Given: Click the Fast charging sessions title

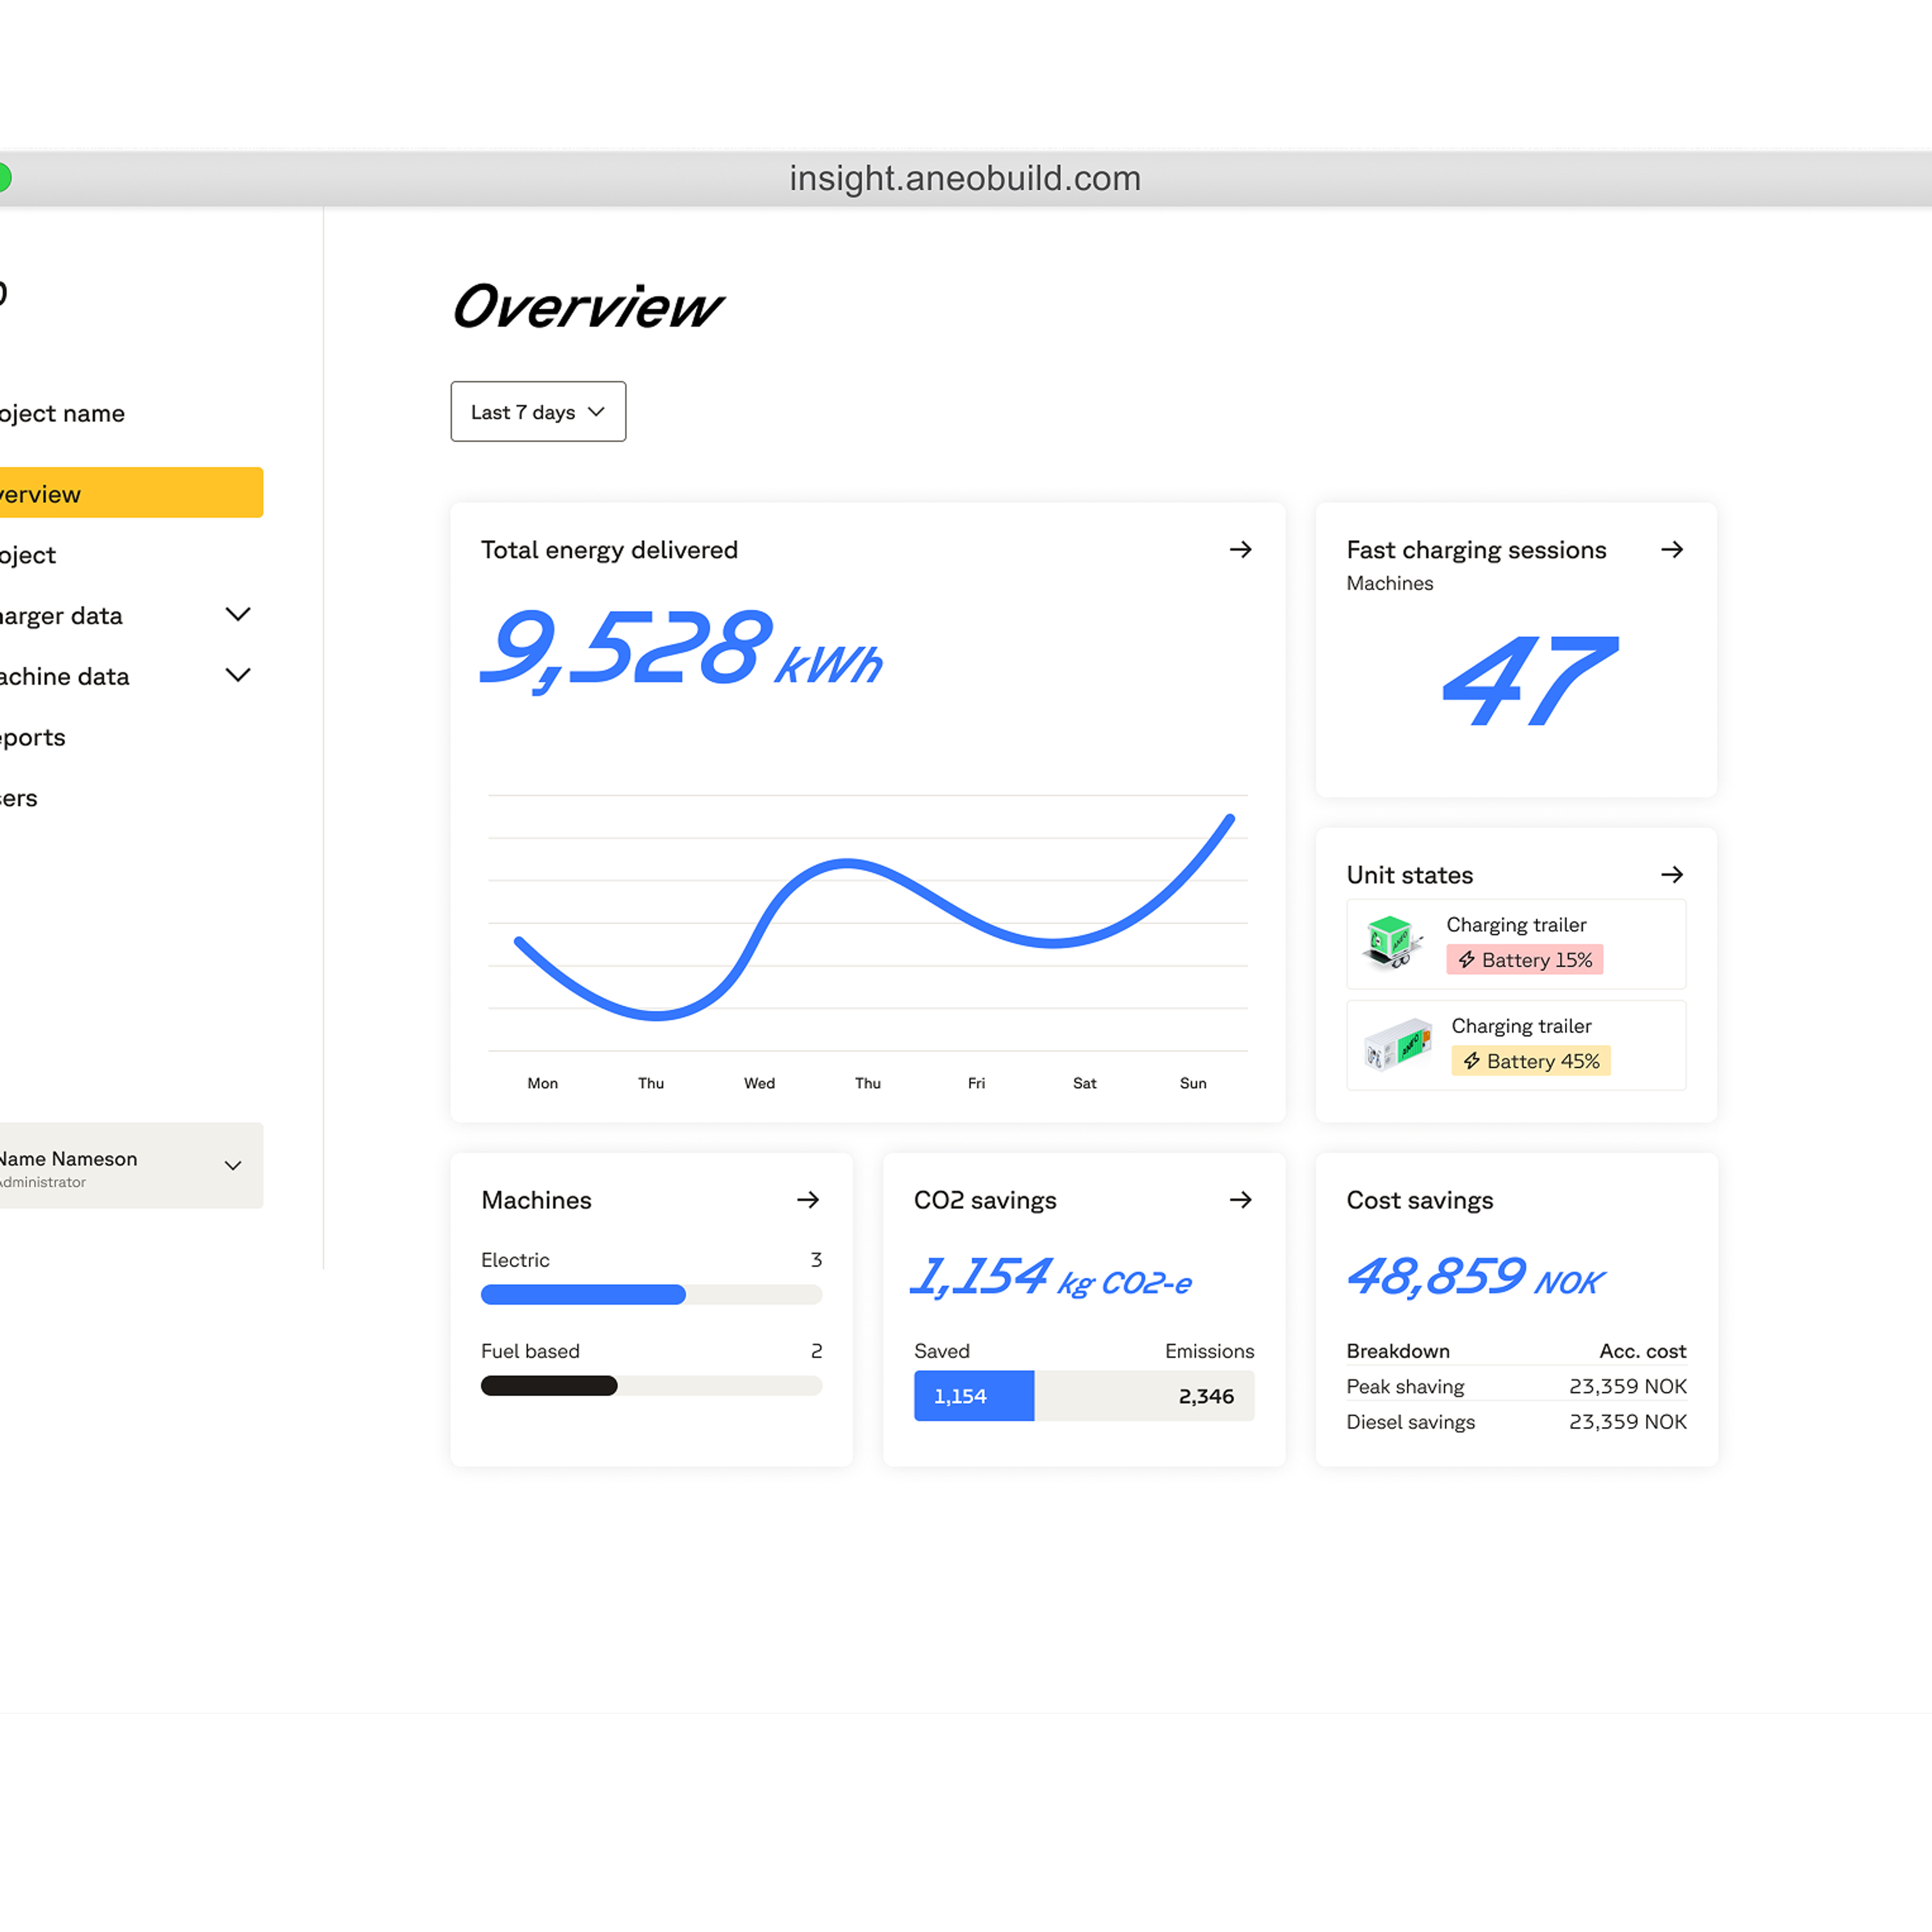Looking at the screenshot, I should [1476, 550].
